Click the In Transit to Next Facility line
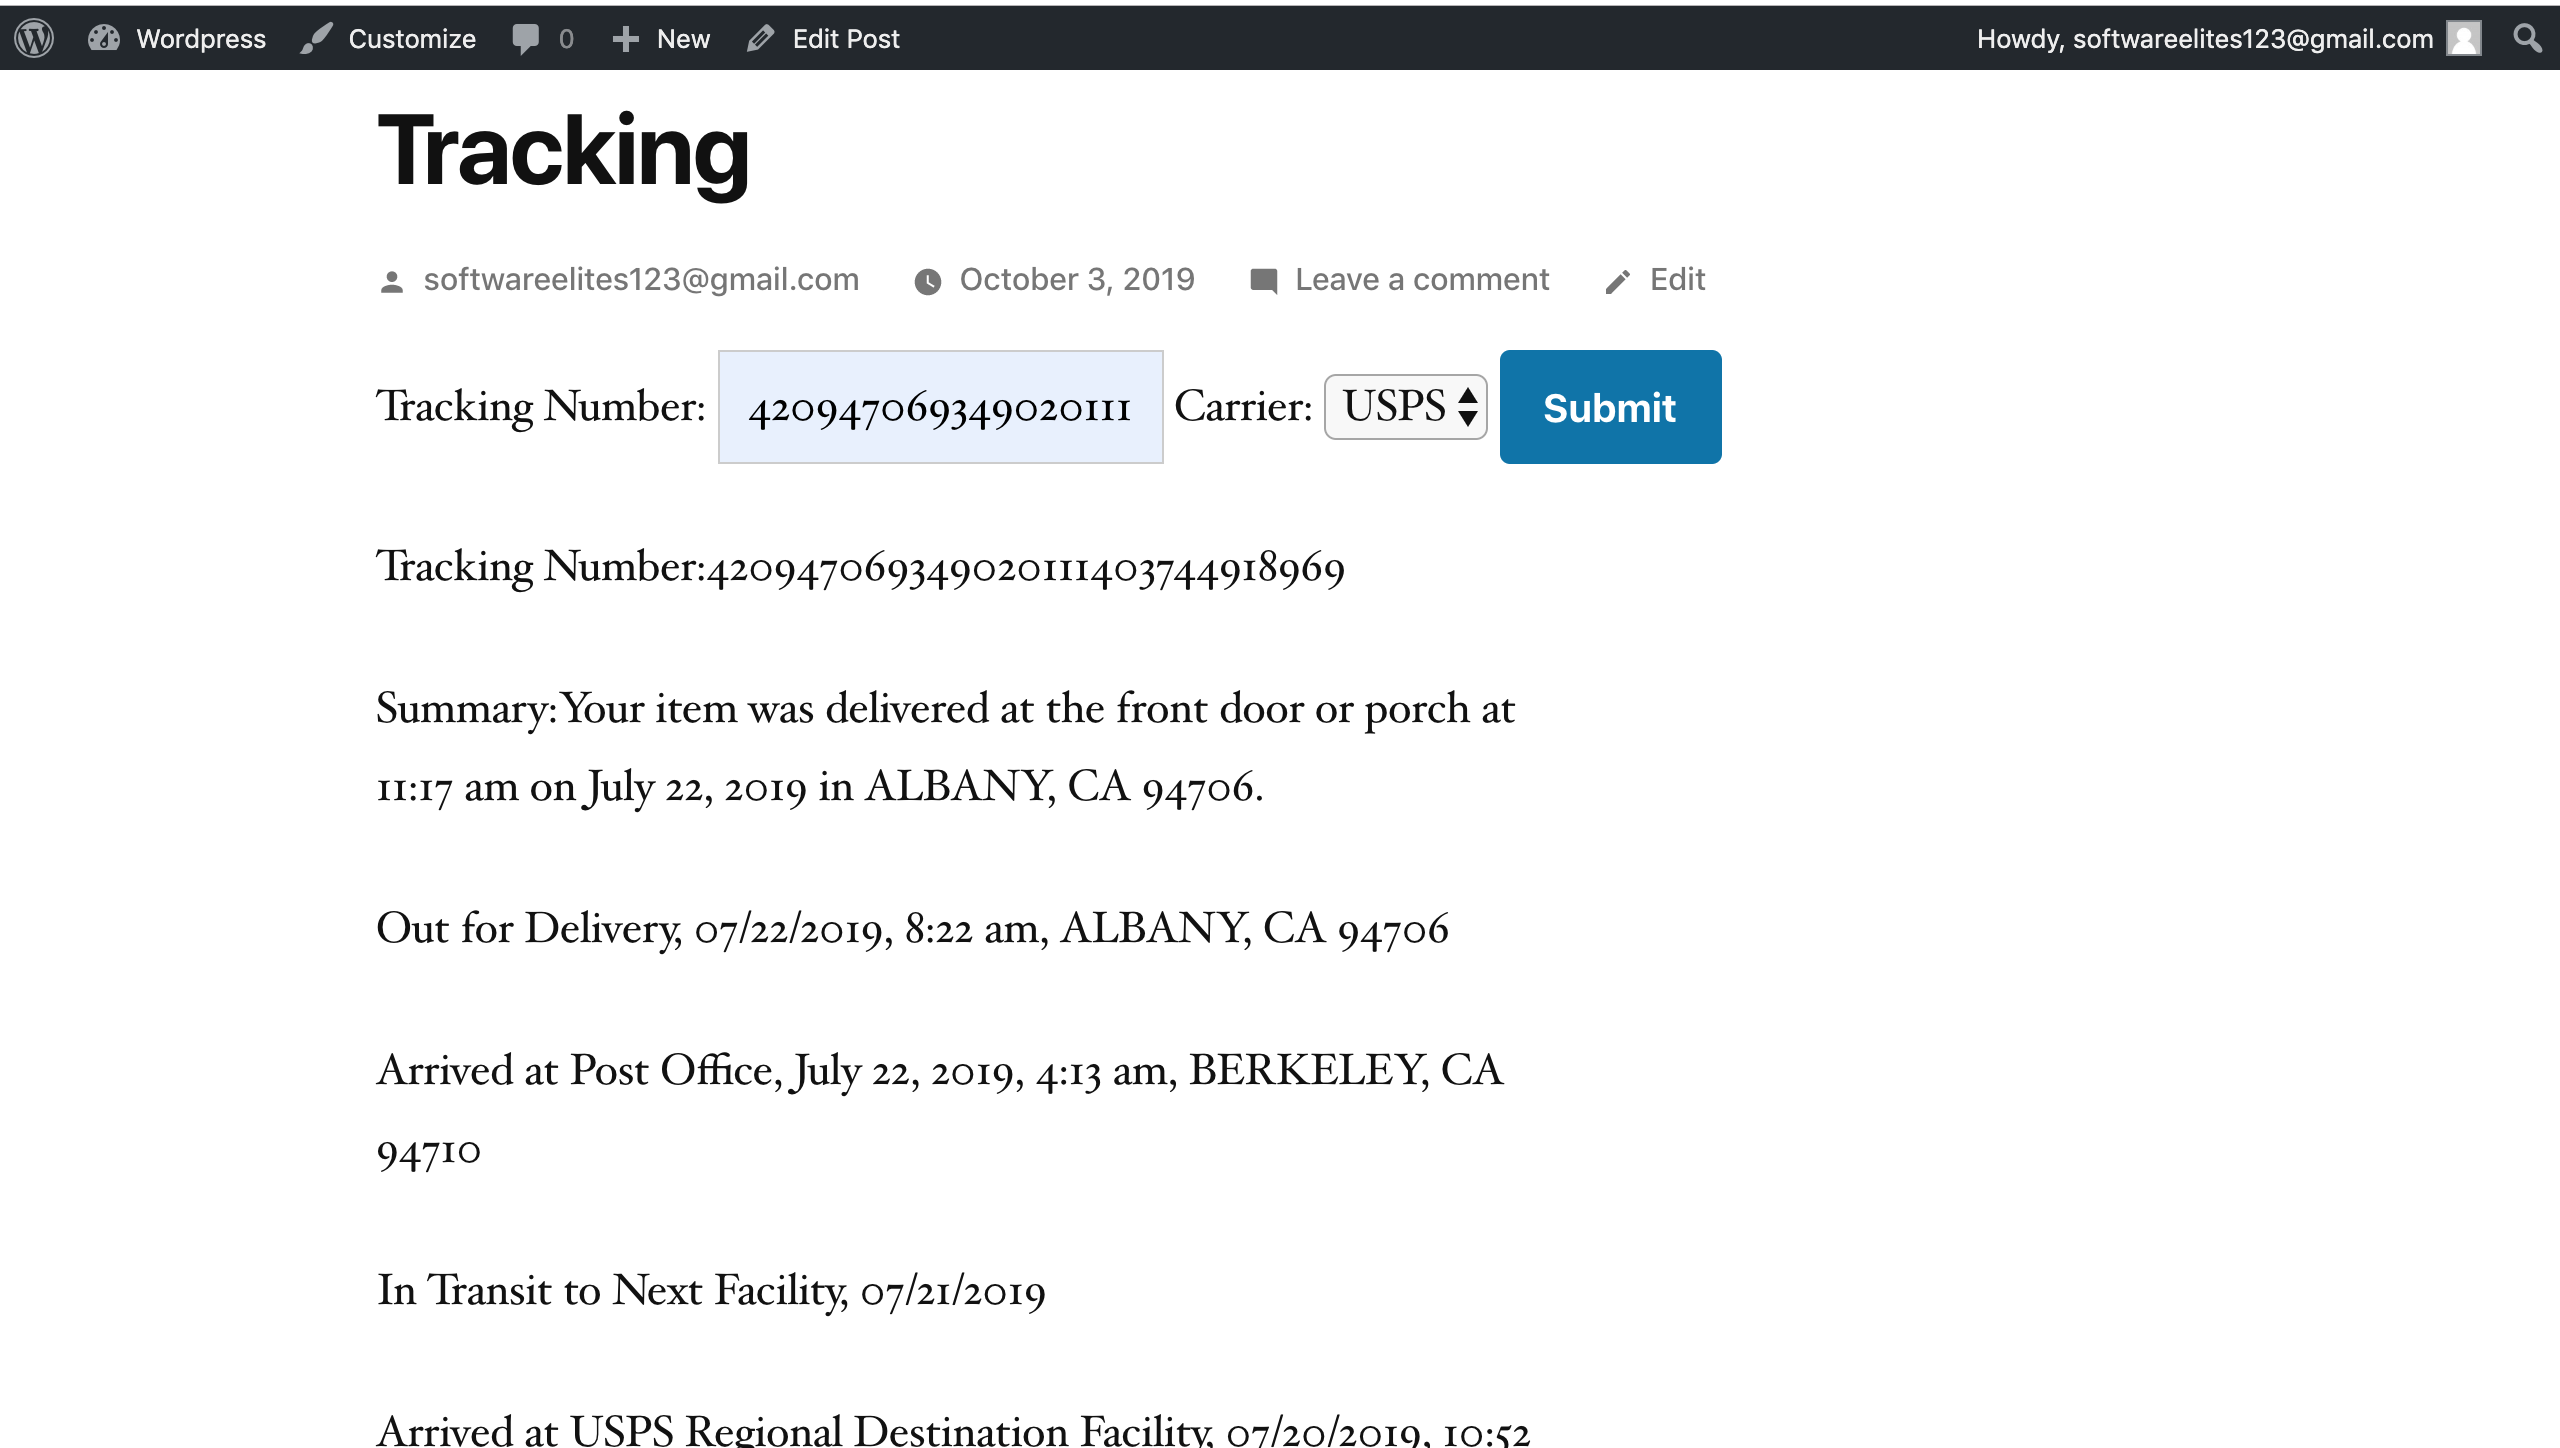The height and width of the screenshot is (1448, 2560). pyautogui.click(x=711, y=1291)
